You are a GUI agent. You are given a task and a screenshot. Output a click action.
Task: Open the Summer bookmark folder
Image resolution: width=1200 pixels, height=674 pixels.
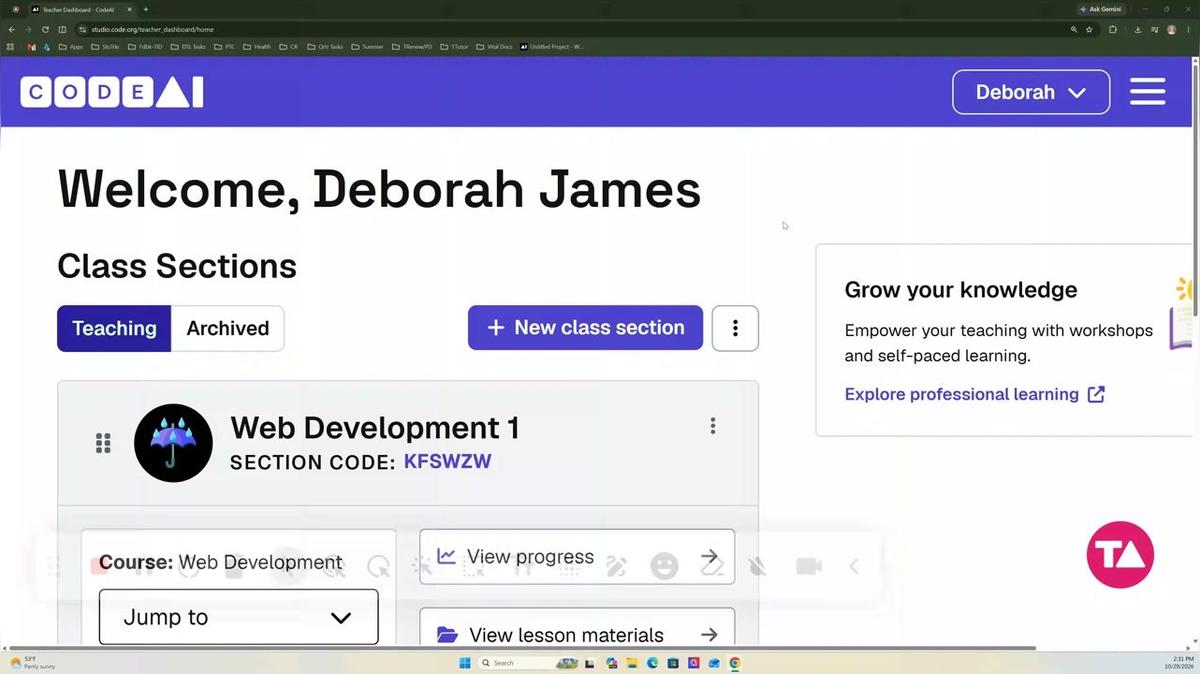point(367,46)
